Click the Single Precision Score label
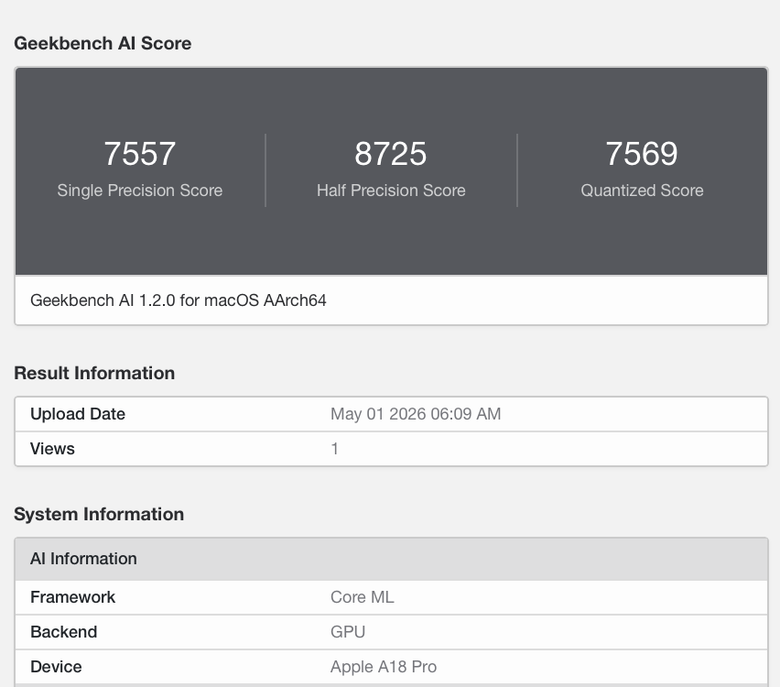The width and height of the screenshot is (780, 687). (x=140, y=191)
